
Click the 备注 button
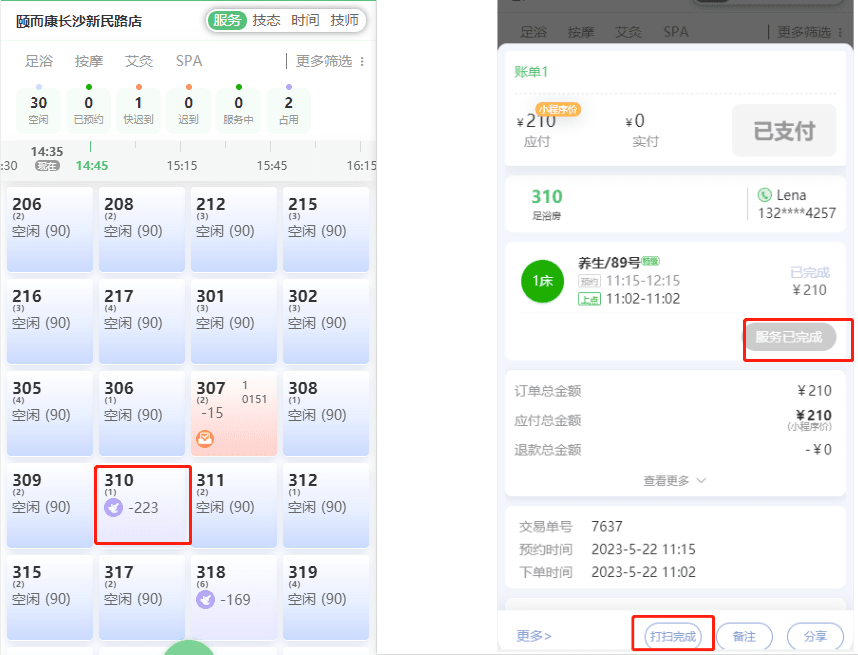click(x=744, y=636)
